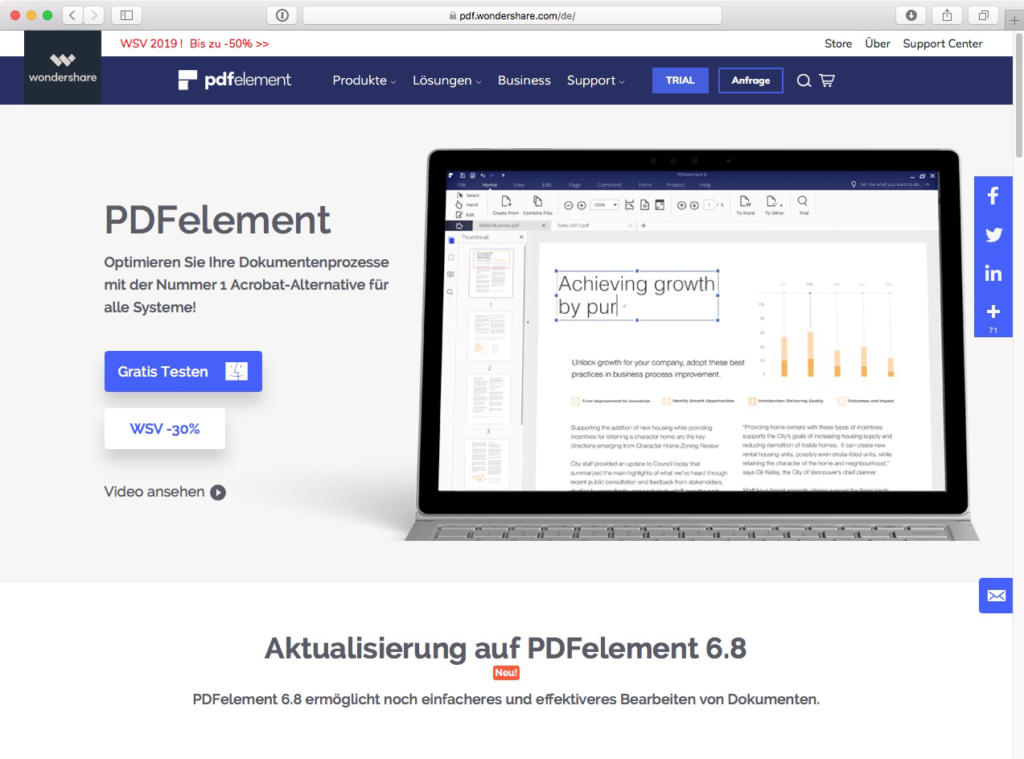The image size is (1024, 759).
Task: Click Safari's forward navigation arrow
Action: [x=94, y=15]
